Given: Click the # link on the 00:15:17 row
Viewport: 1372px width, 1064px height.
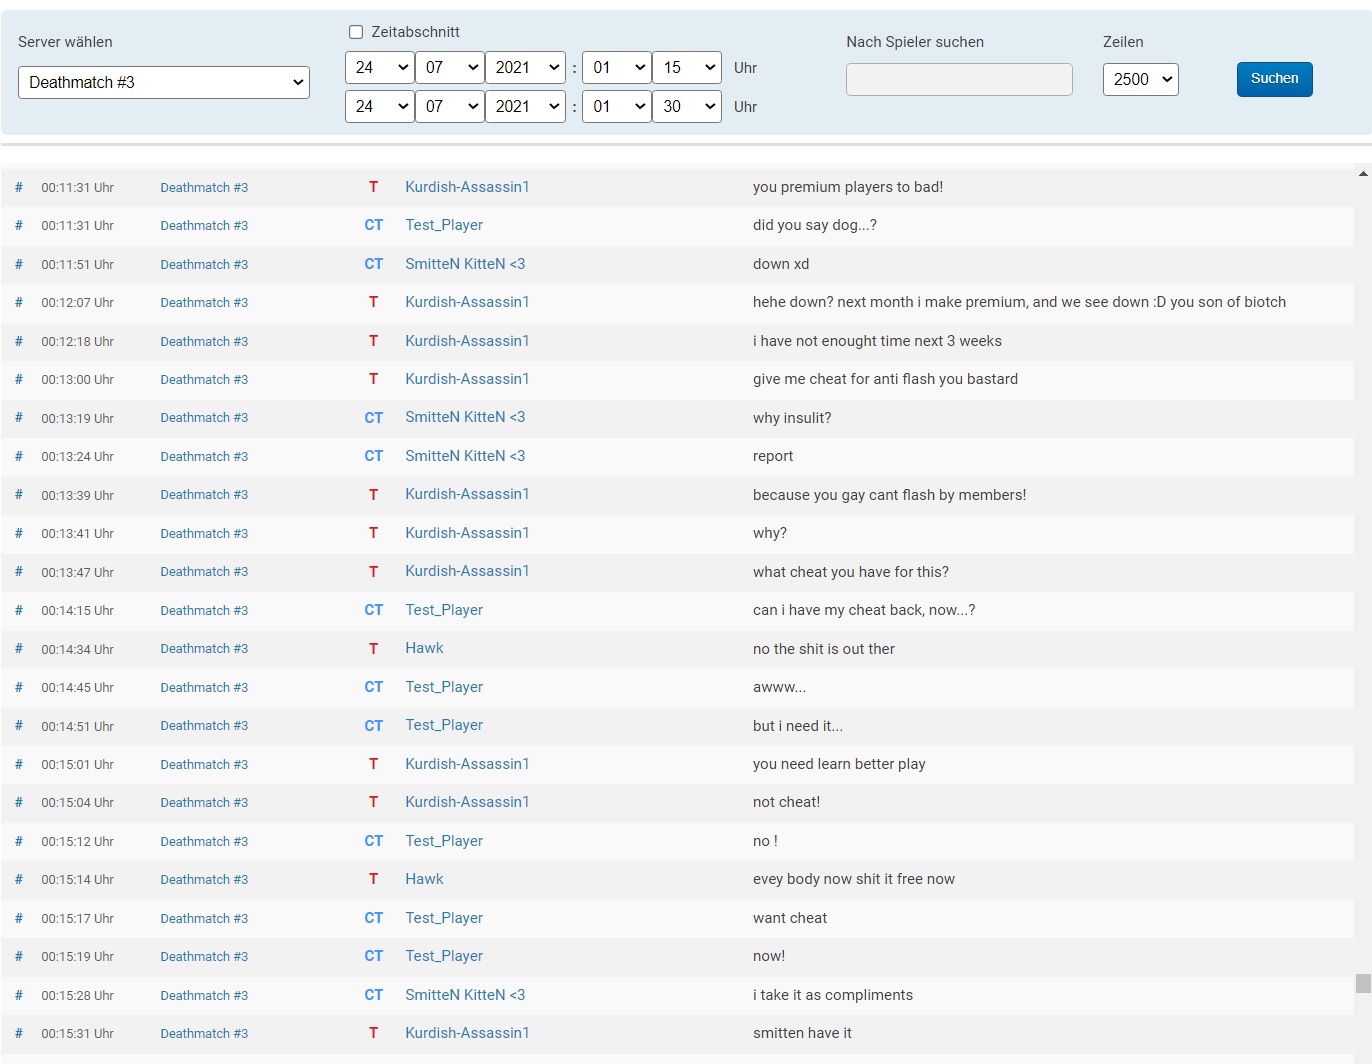Looking at the screenshot, I should (18, 918).
